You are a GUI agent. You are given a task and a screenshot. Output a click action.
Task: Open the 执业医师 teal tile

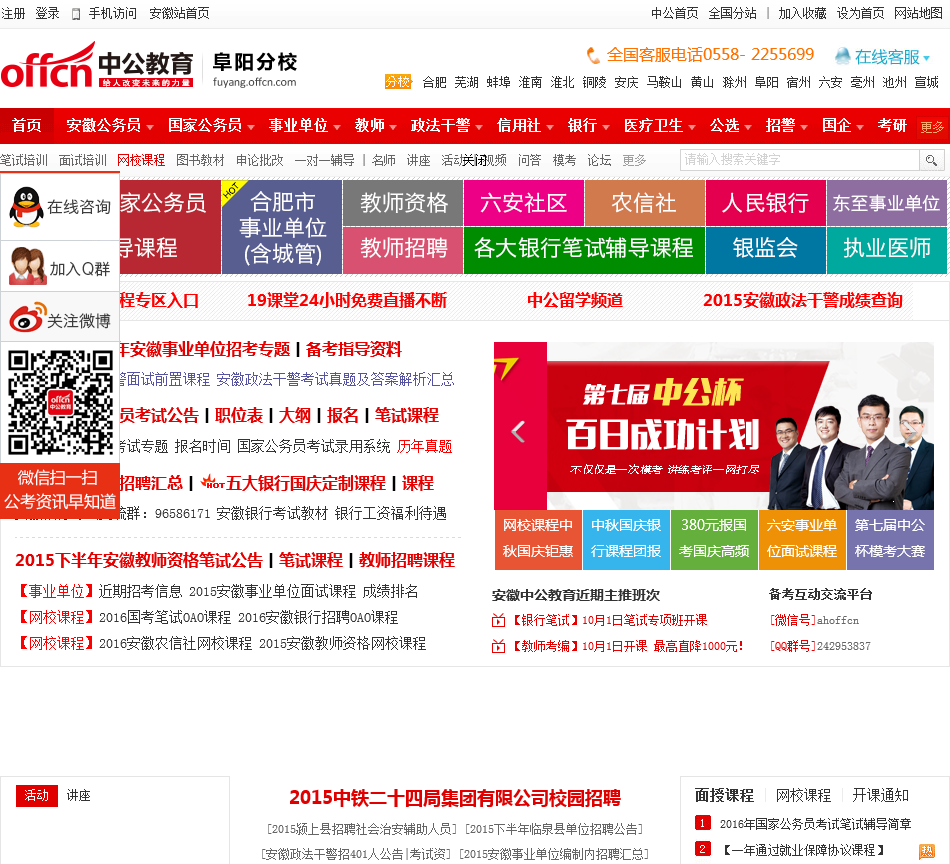[x=887, y=250]
